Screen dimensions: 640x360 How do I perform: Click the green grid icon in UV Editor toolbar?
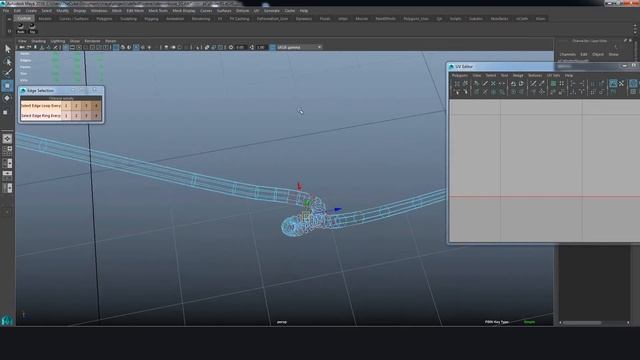pos(553,83)
